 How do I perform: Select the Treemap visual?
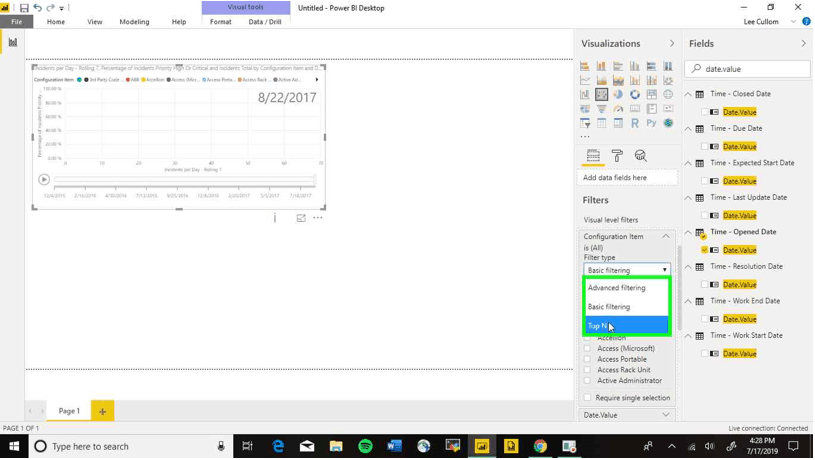[651, 94]
